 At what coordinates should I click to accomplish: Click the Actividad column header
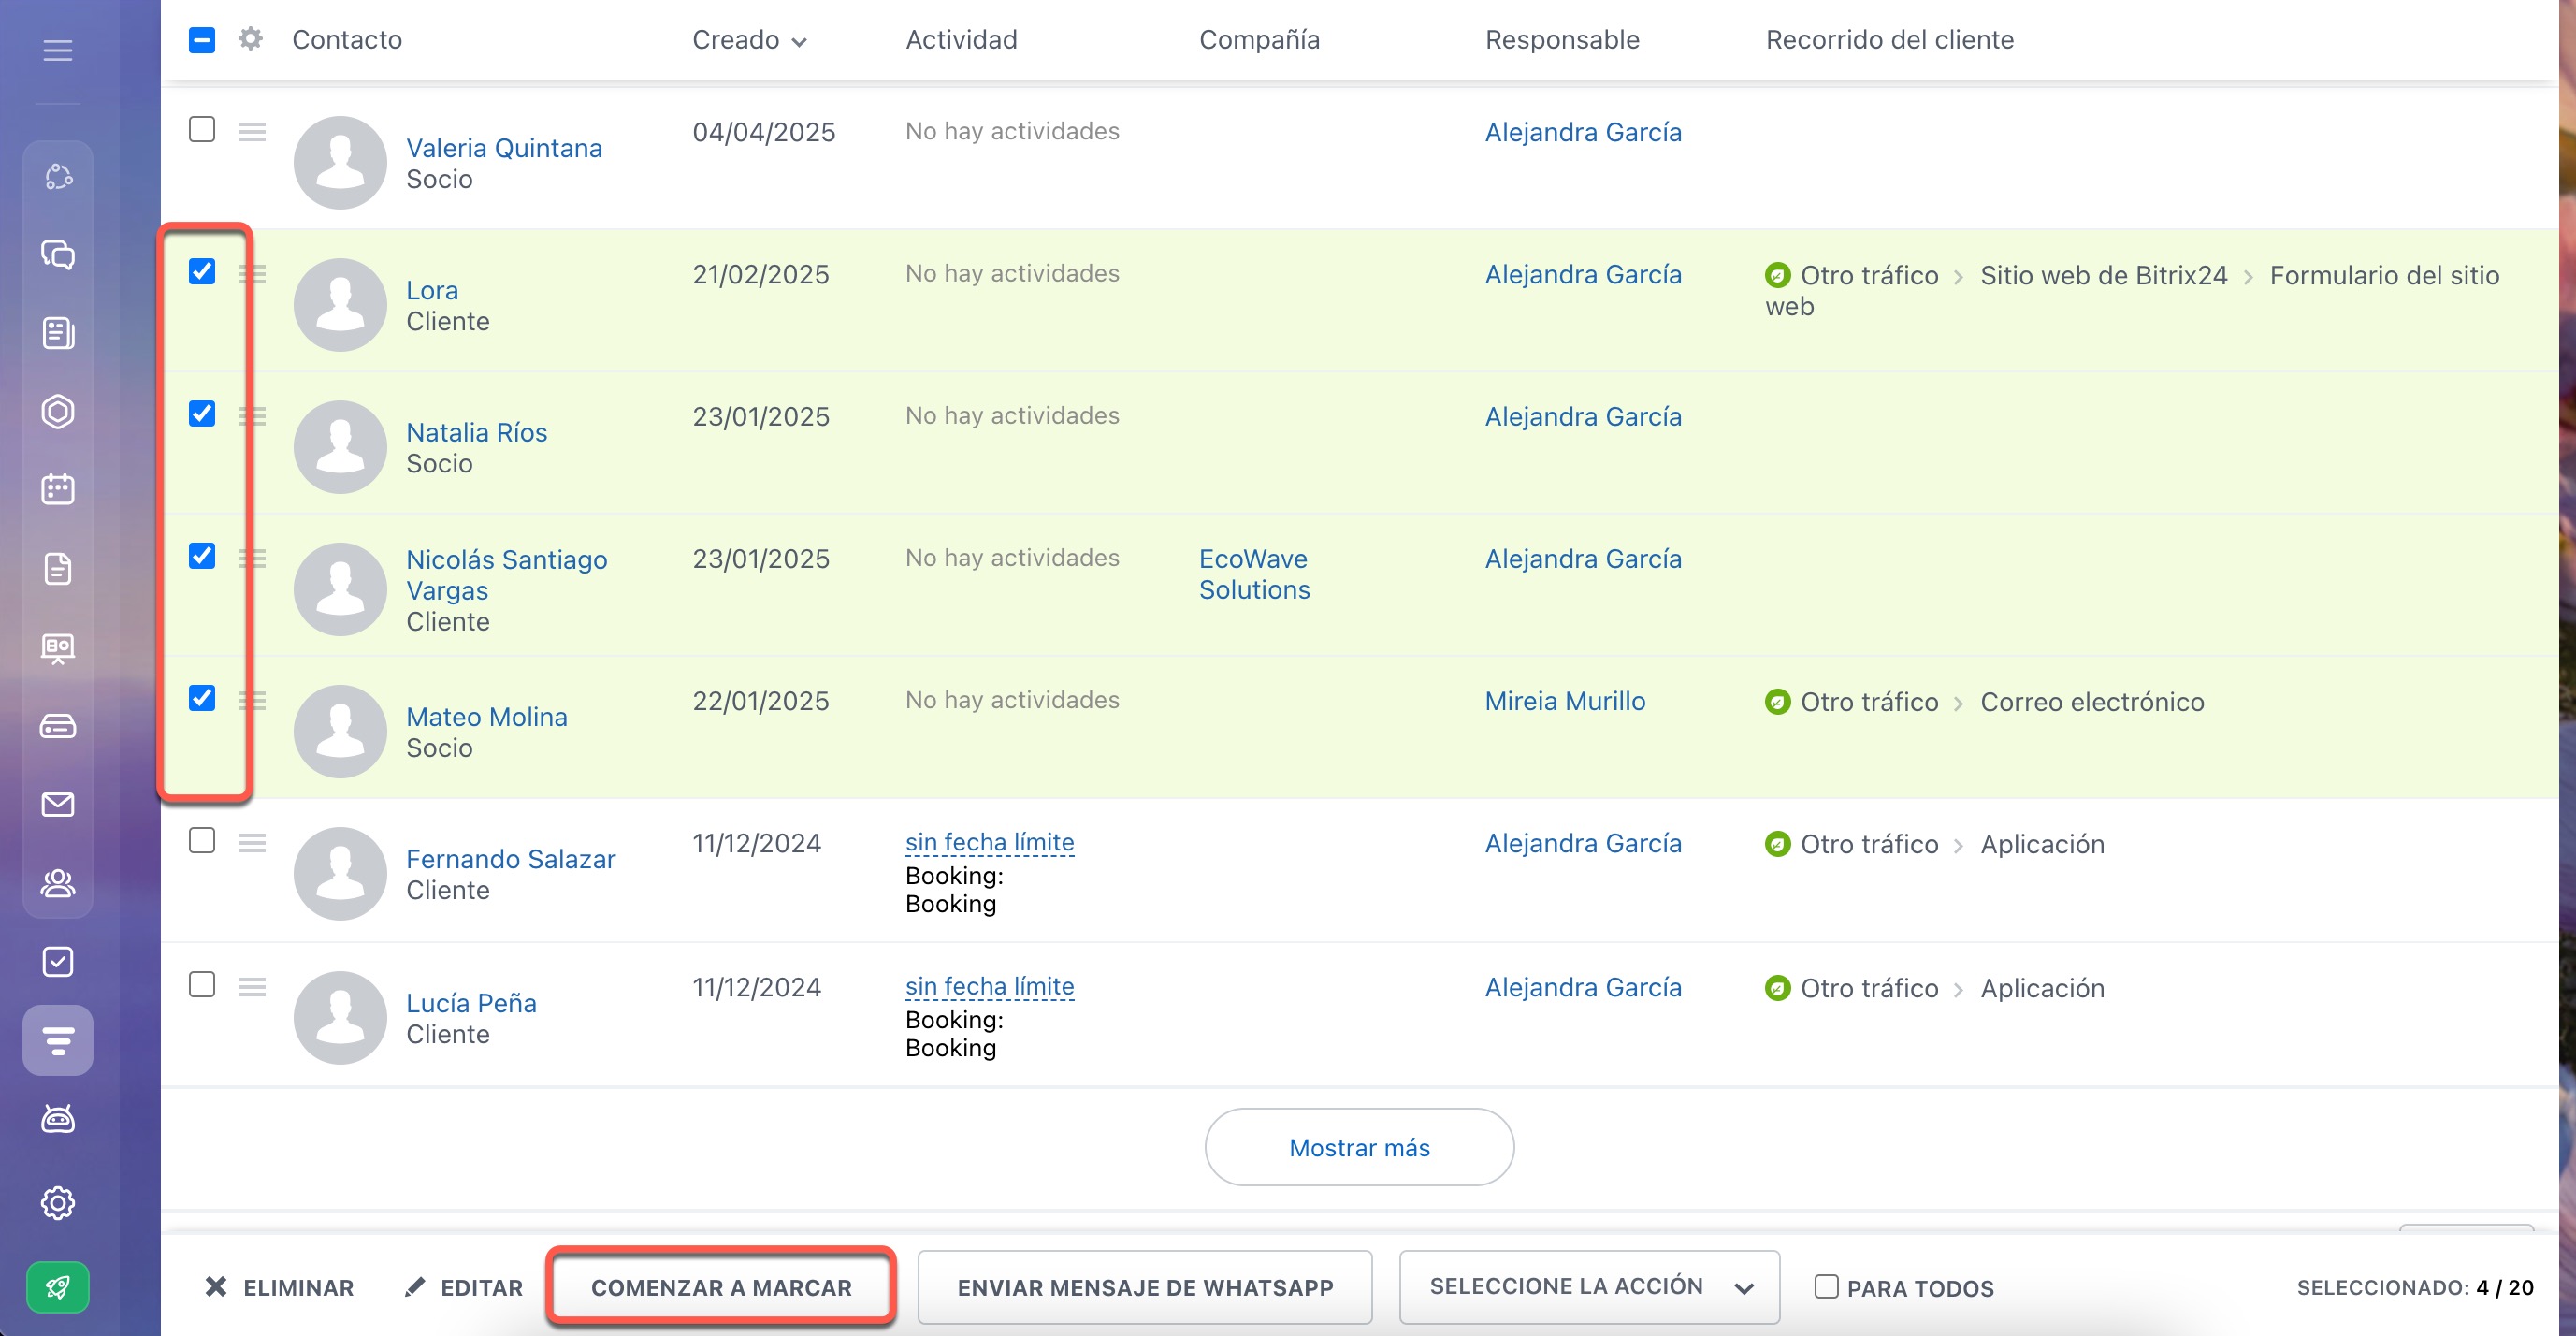pos(961,40)
